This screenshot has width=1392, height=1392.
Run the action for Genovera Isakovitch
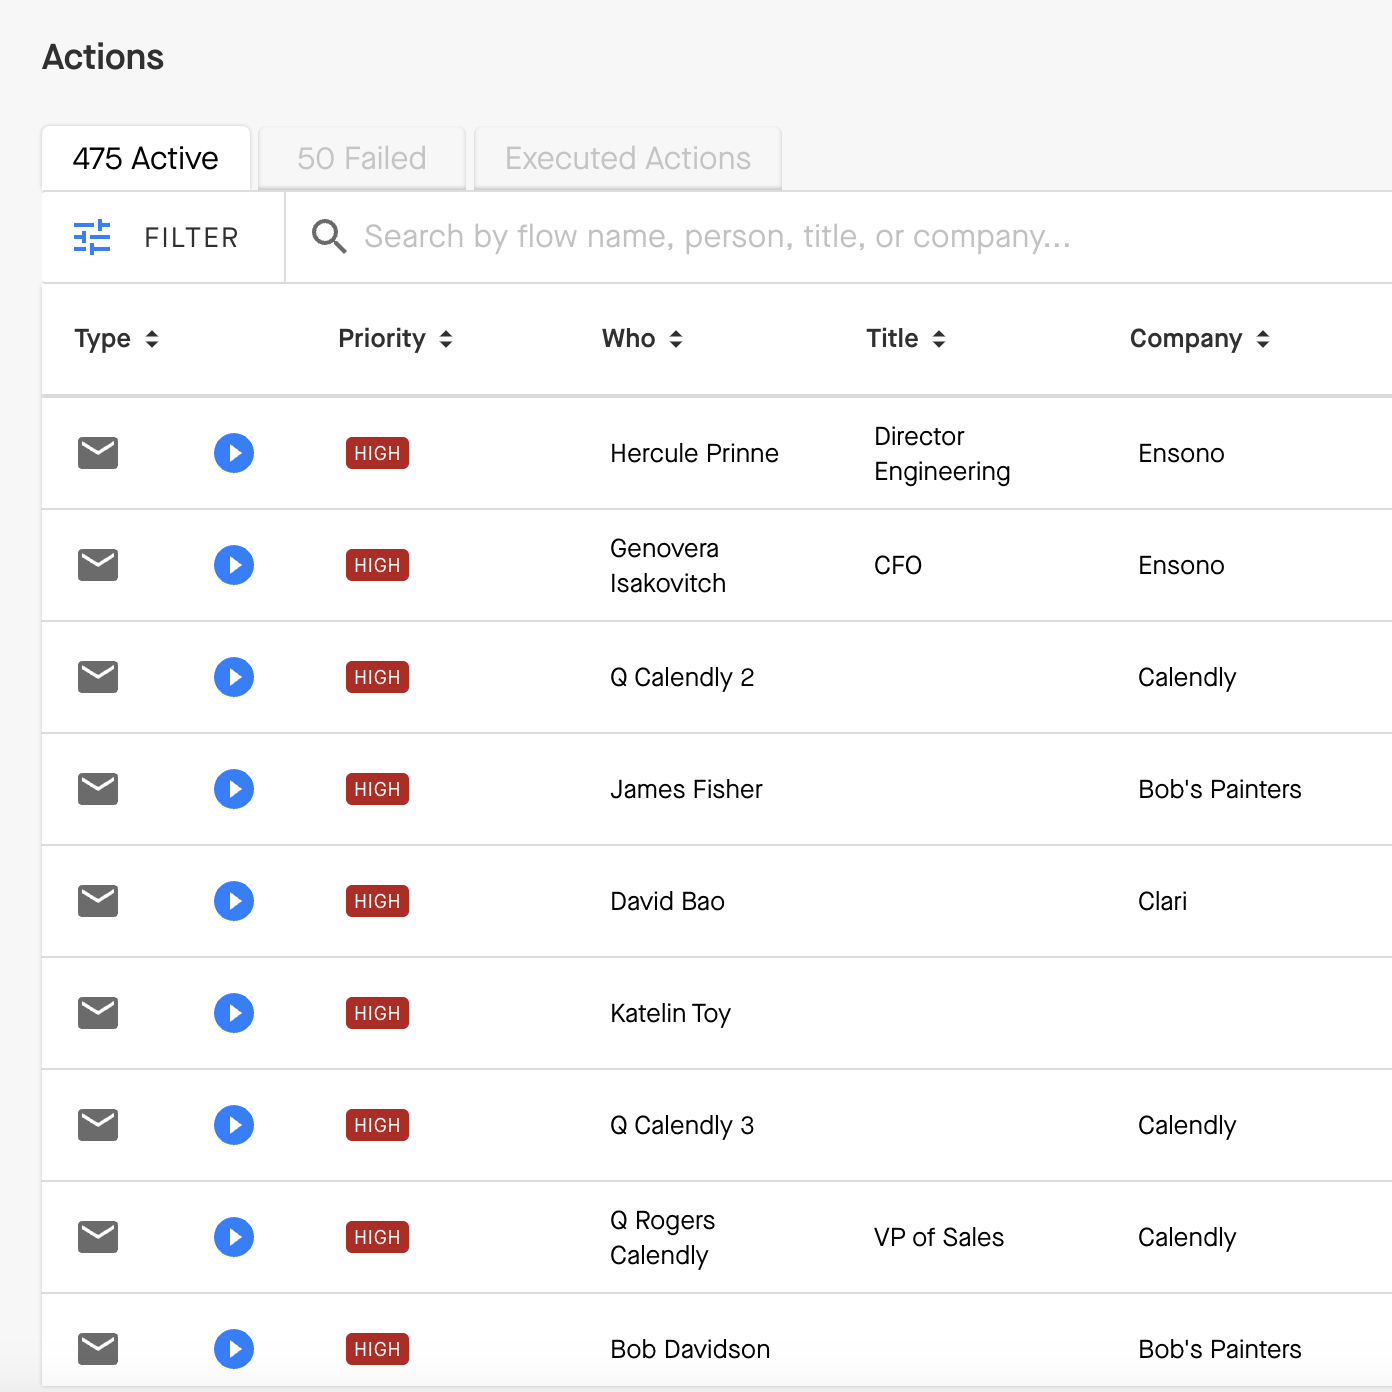point(234,565)
